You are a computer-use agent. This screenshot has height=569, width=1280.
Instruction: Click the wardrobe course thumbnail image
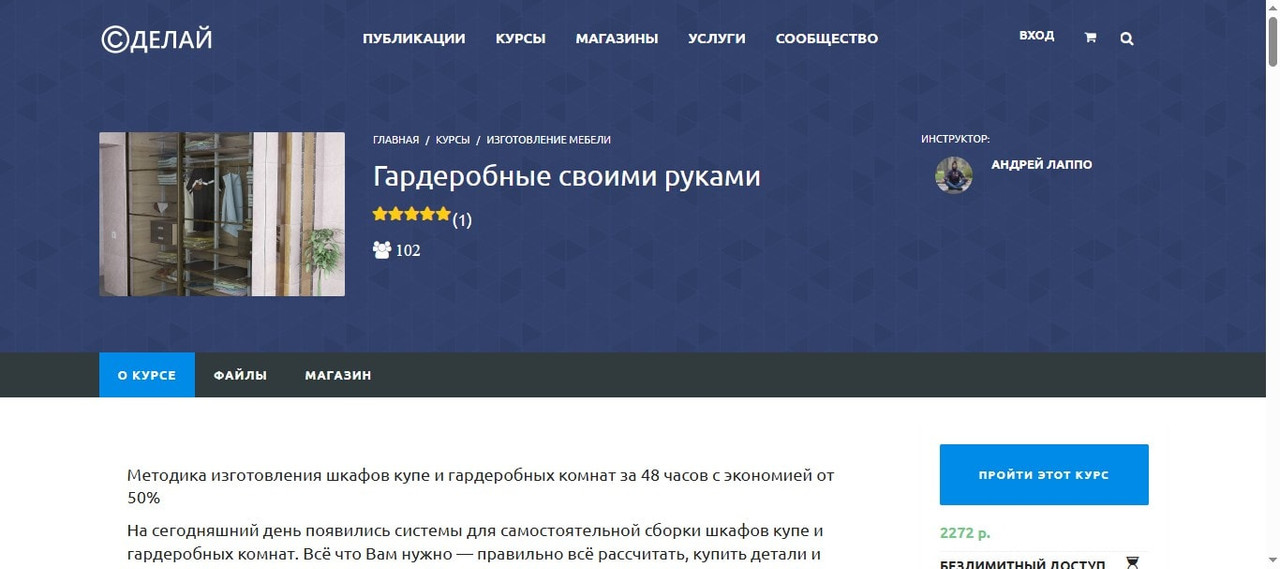pyautogui.click(x=222, y=214)
